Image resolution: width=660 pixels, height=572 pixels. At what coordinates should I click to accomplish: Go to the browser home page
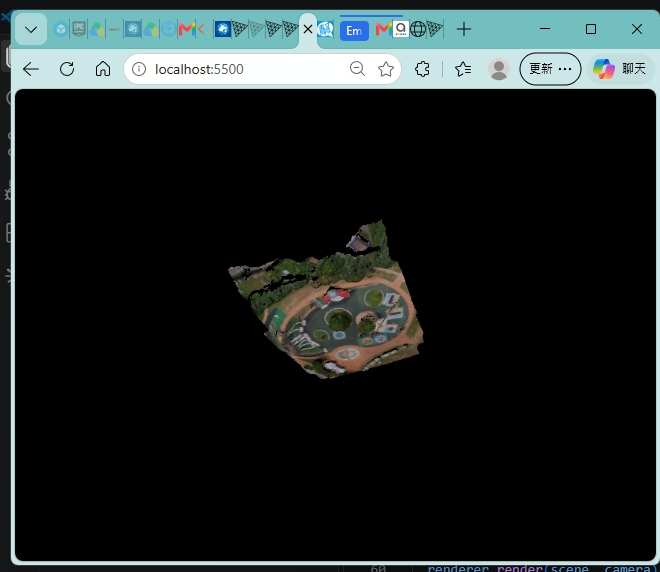coord(103,69)
